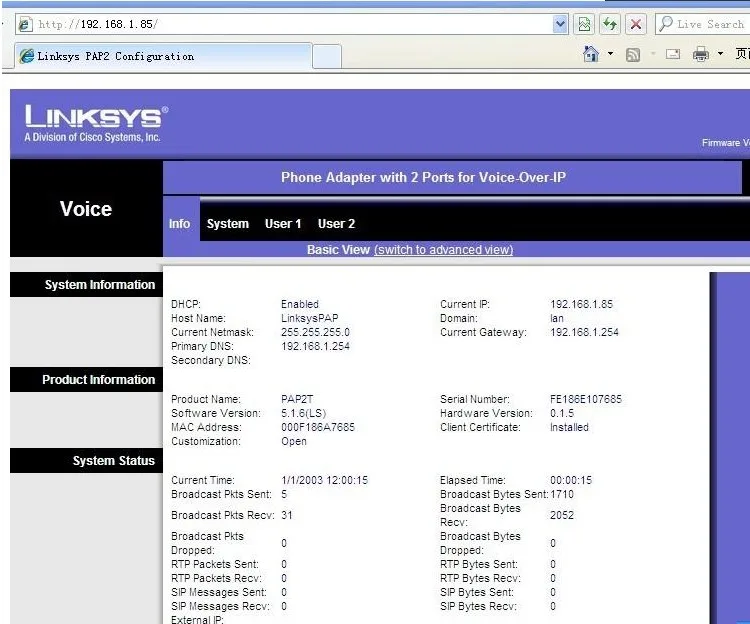Click the Current Gateway value 192.168.1.254
This screenshot has width=750, height=624.
coord(585,332)
